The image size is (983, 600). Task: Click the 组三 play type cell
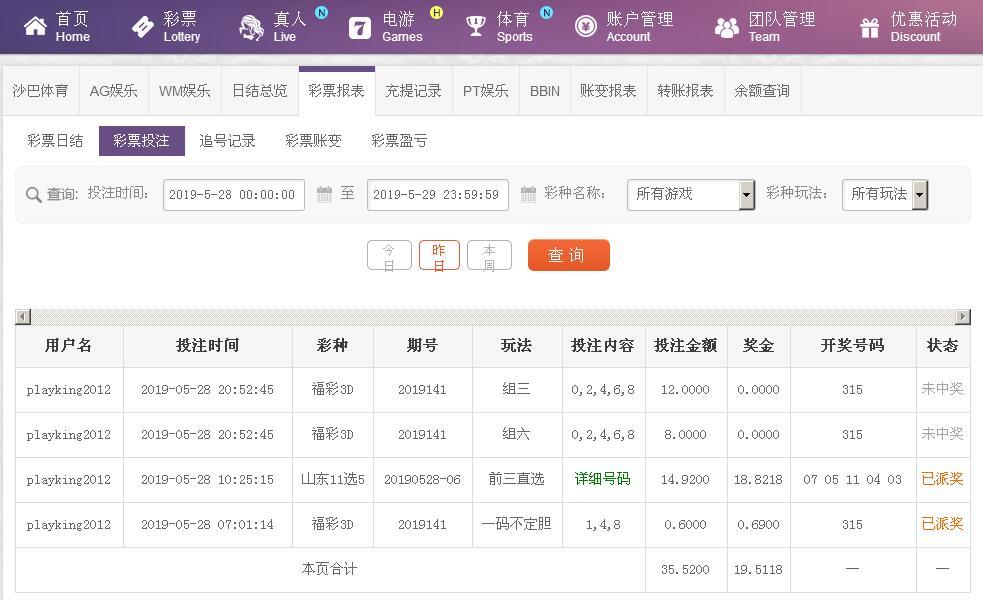coord(517,389)
